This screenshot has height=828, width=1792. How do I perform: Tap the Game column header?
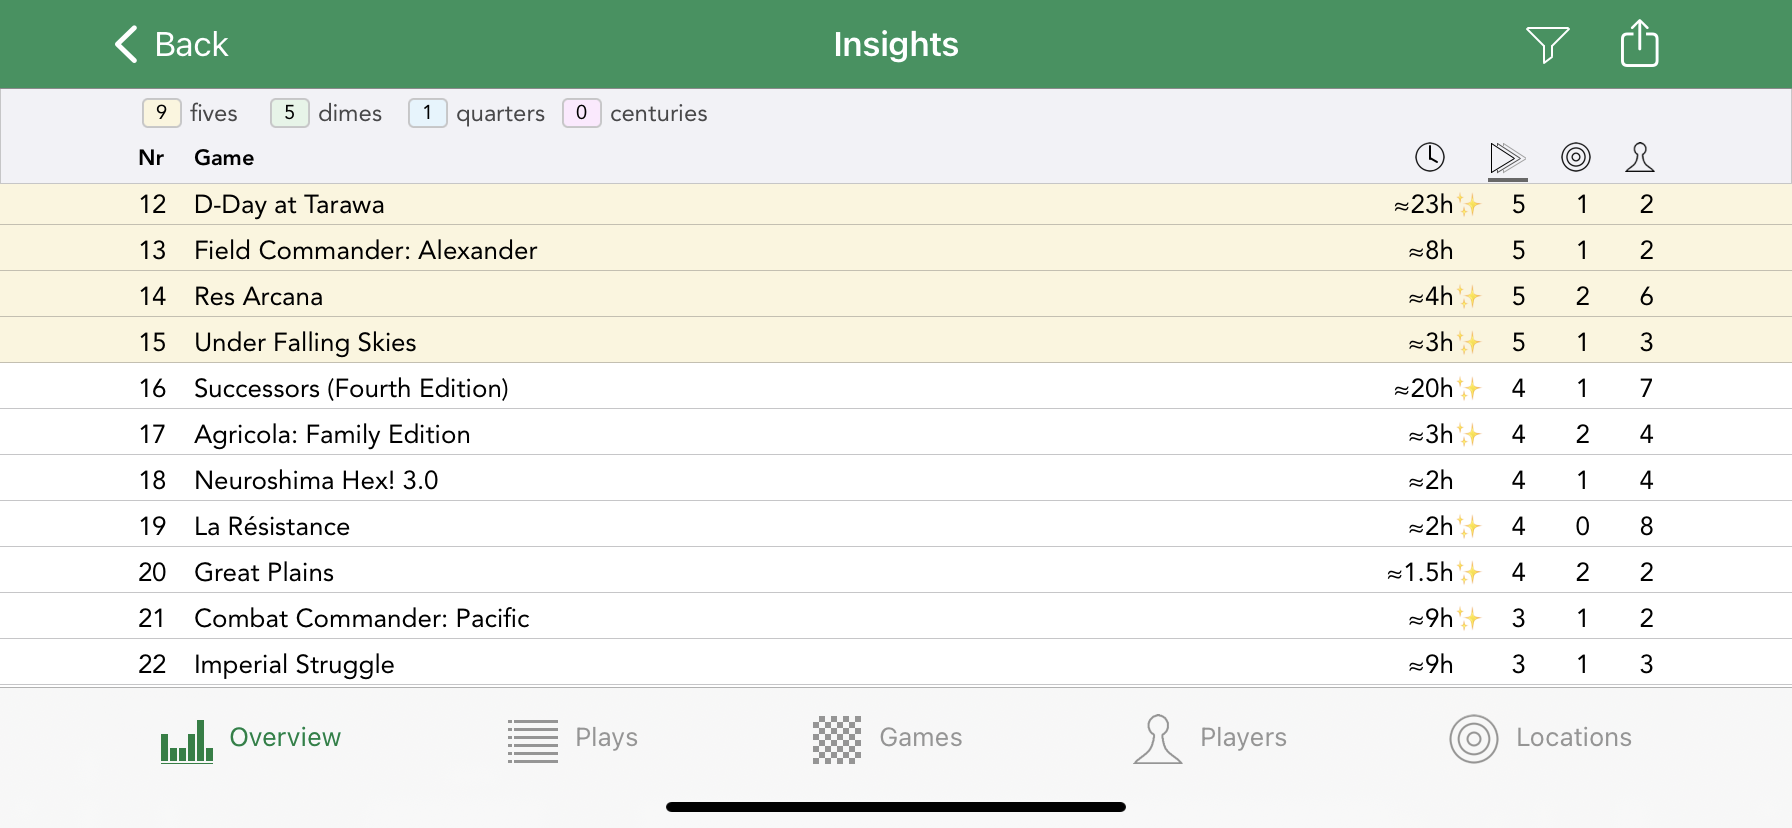[224, 158]
